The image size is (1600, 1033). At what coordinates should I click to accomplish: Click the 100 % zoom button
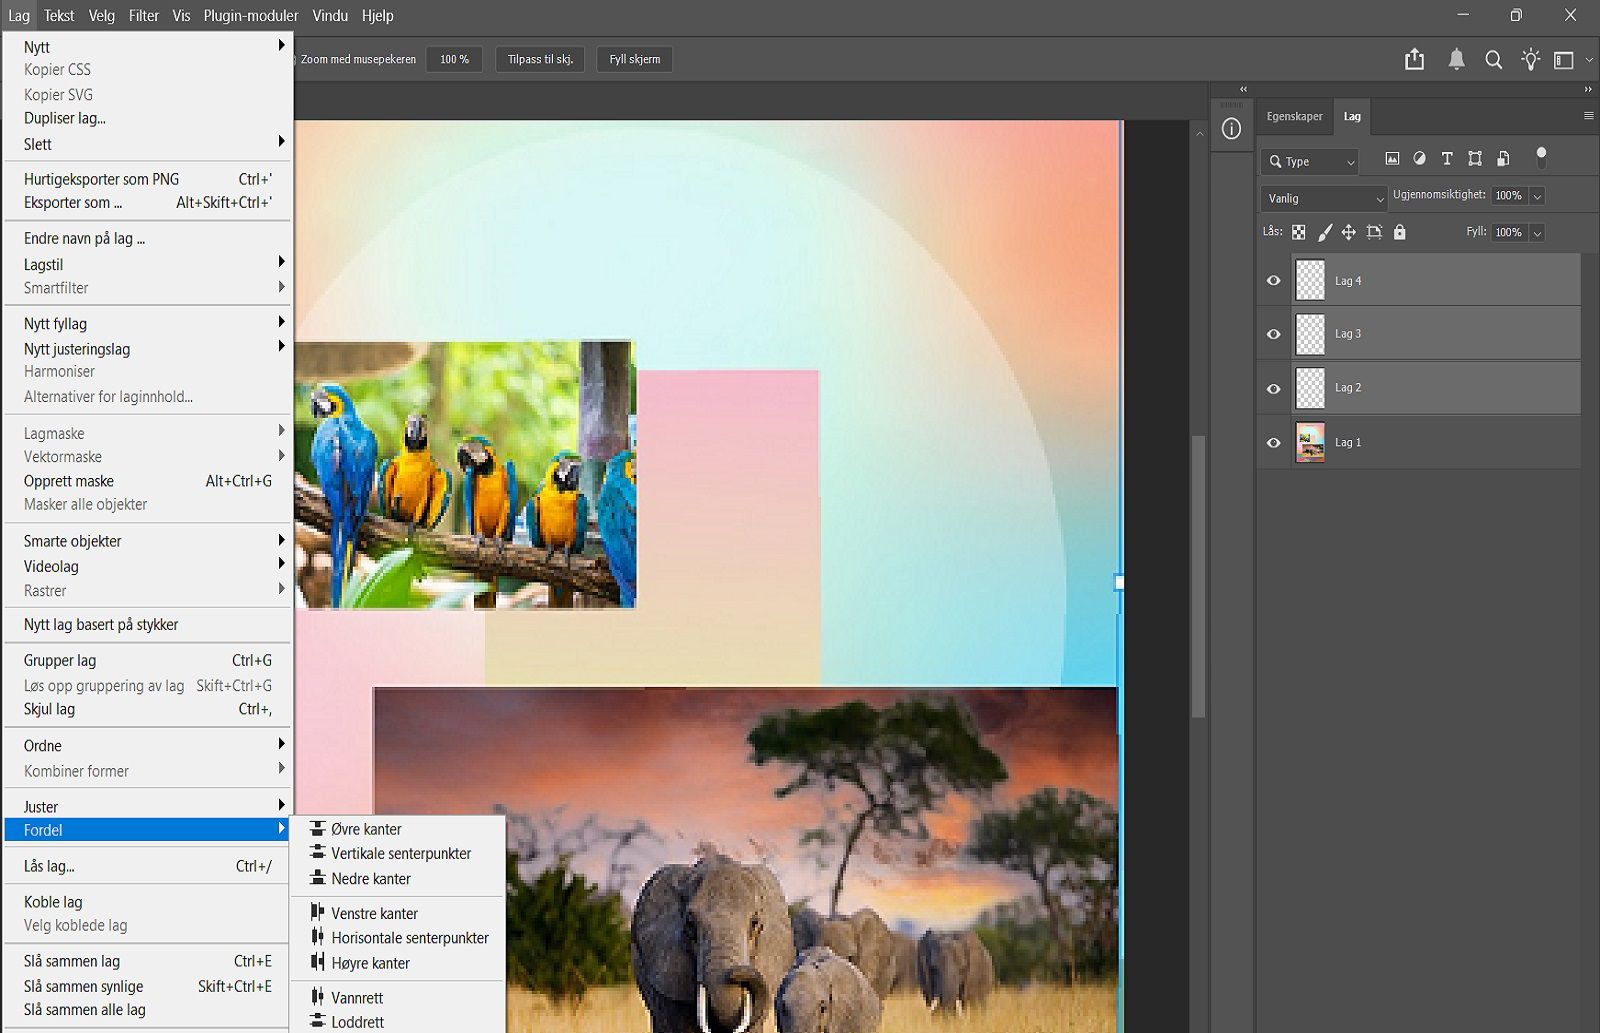click(x=454, y=59)
